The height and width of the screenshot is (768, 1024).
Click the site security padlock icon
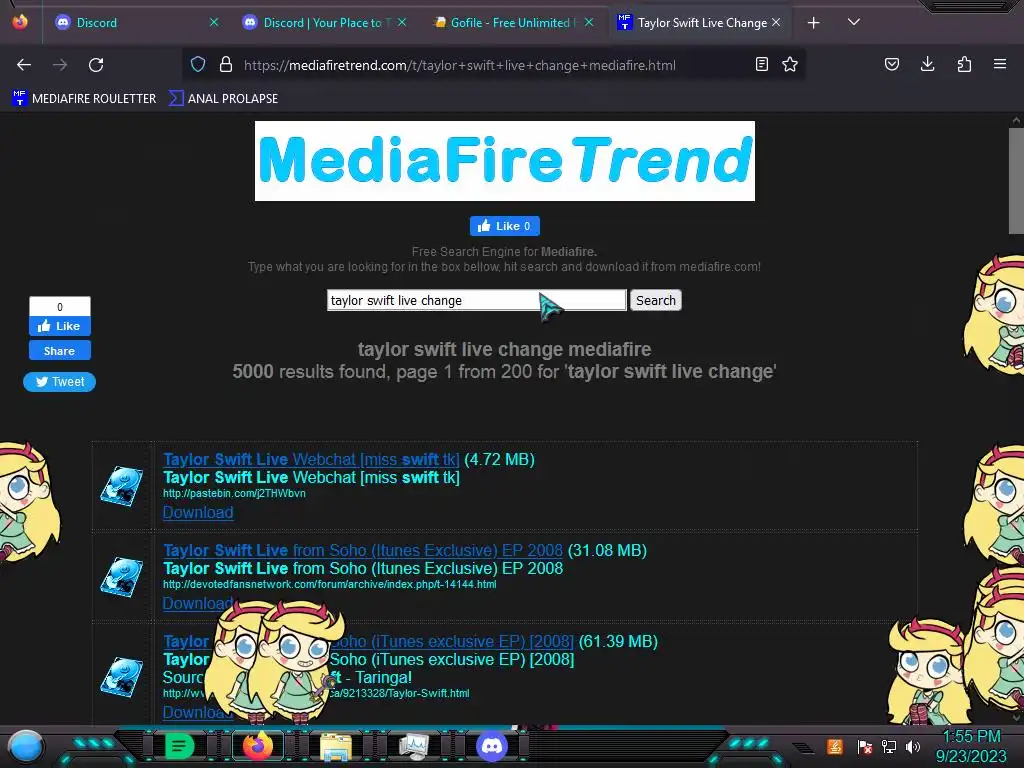(226, 65)
